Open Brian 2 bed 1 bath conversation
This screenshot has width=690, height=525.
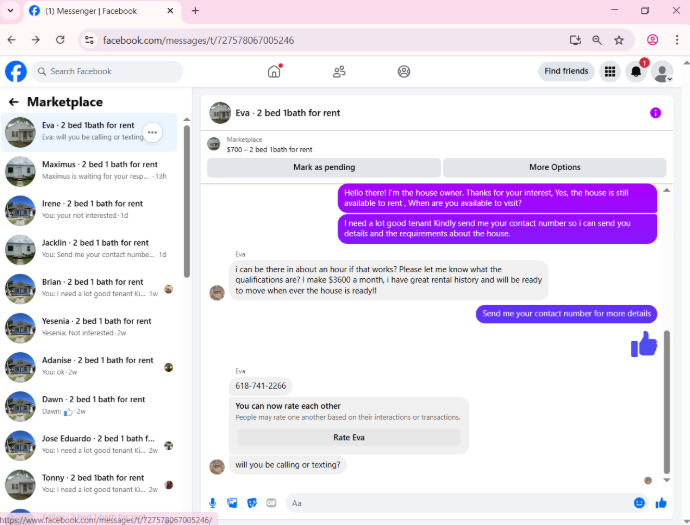point(89,289)
